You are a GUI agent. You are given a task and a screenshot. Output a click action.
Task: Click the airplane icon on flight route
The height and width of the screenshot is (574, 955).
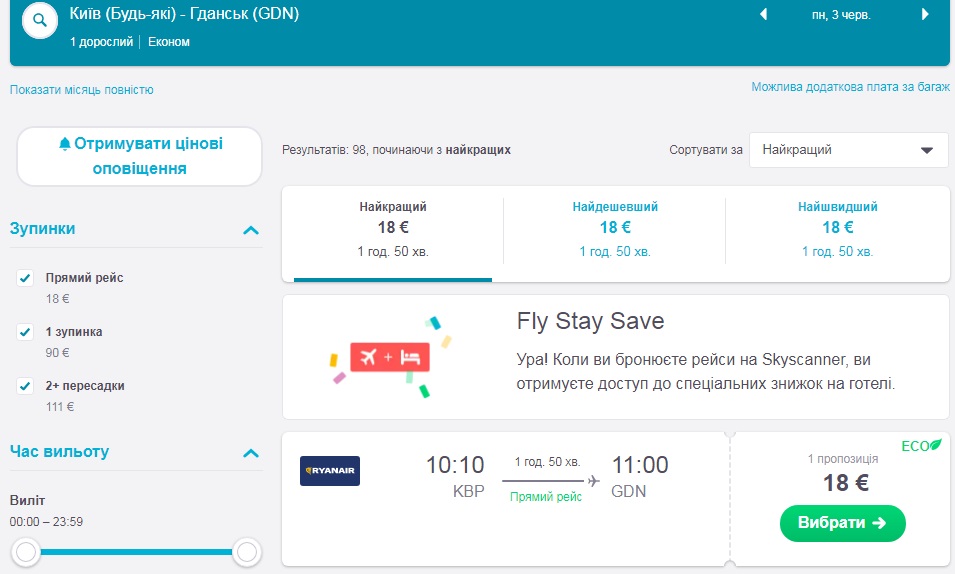593,481
